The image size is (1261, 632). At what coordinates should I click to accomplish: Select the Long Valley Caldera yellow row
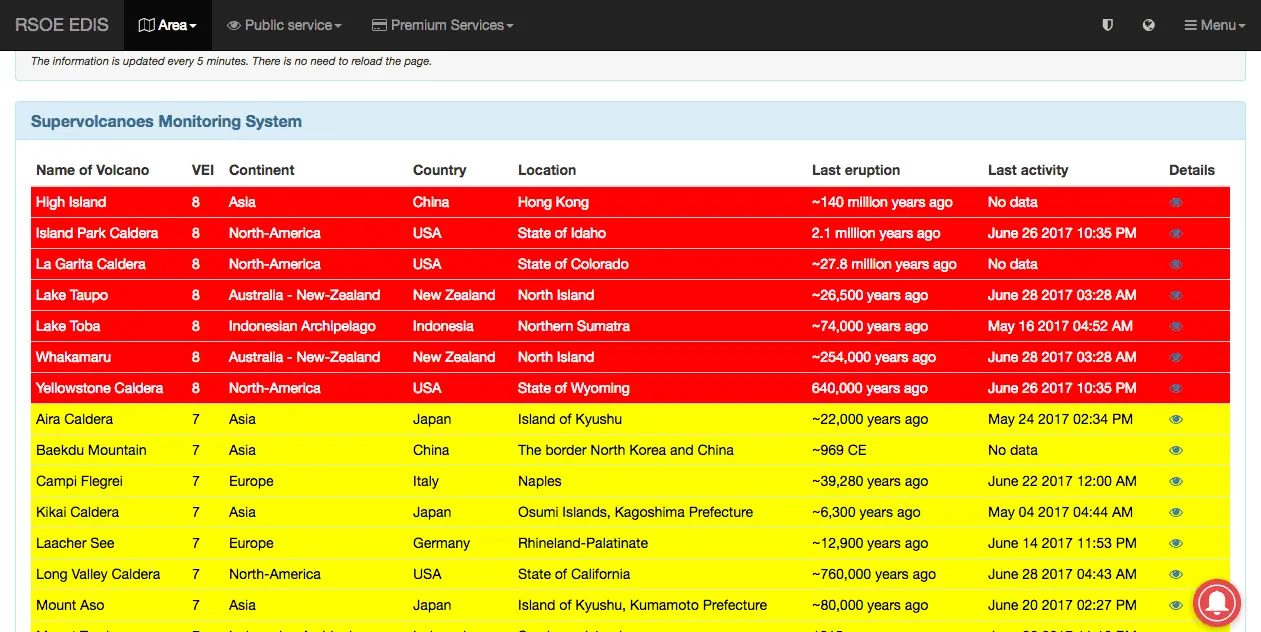tap(98, 574)
